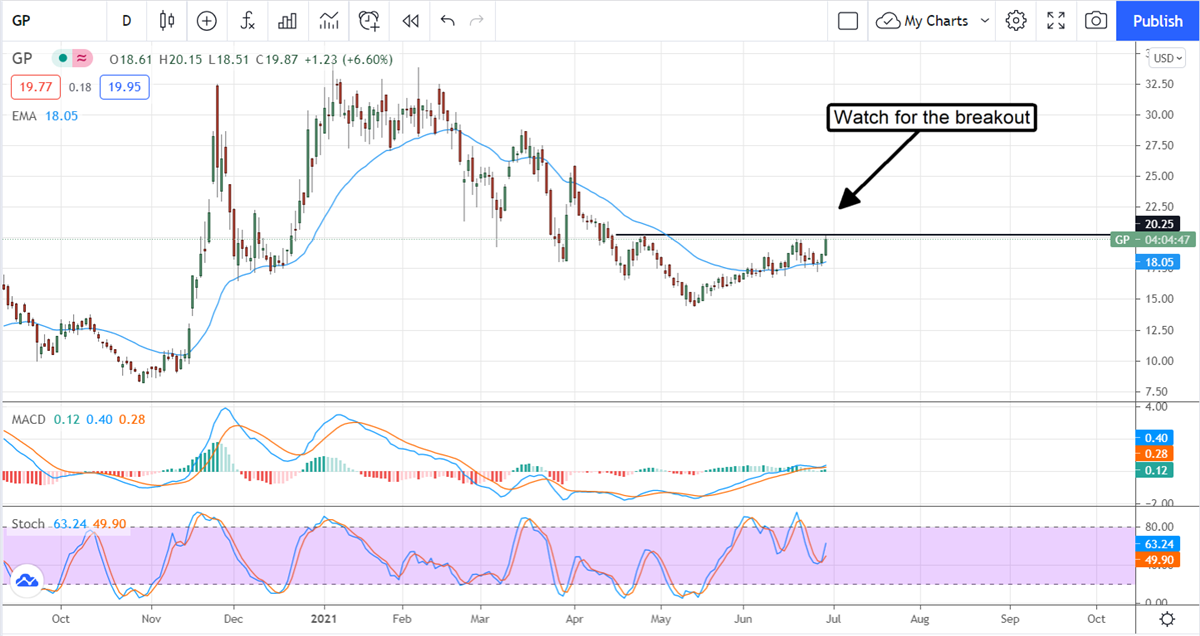Open indicator templates icon

[328, 20]
